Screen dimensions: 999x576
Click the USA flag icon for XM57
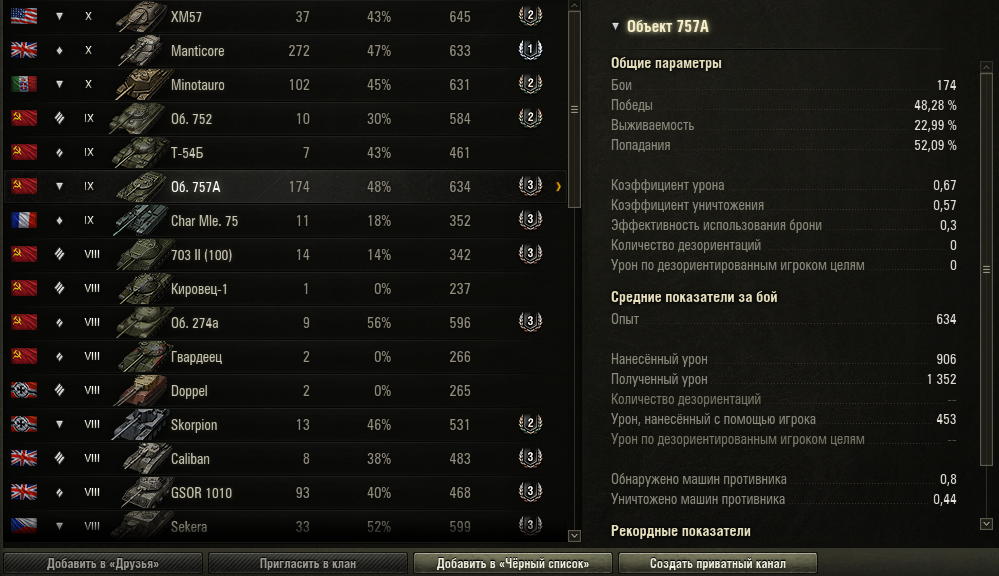click(x=24, y=16)
